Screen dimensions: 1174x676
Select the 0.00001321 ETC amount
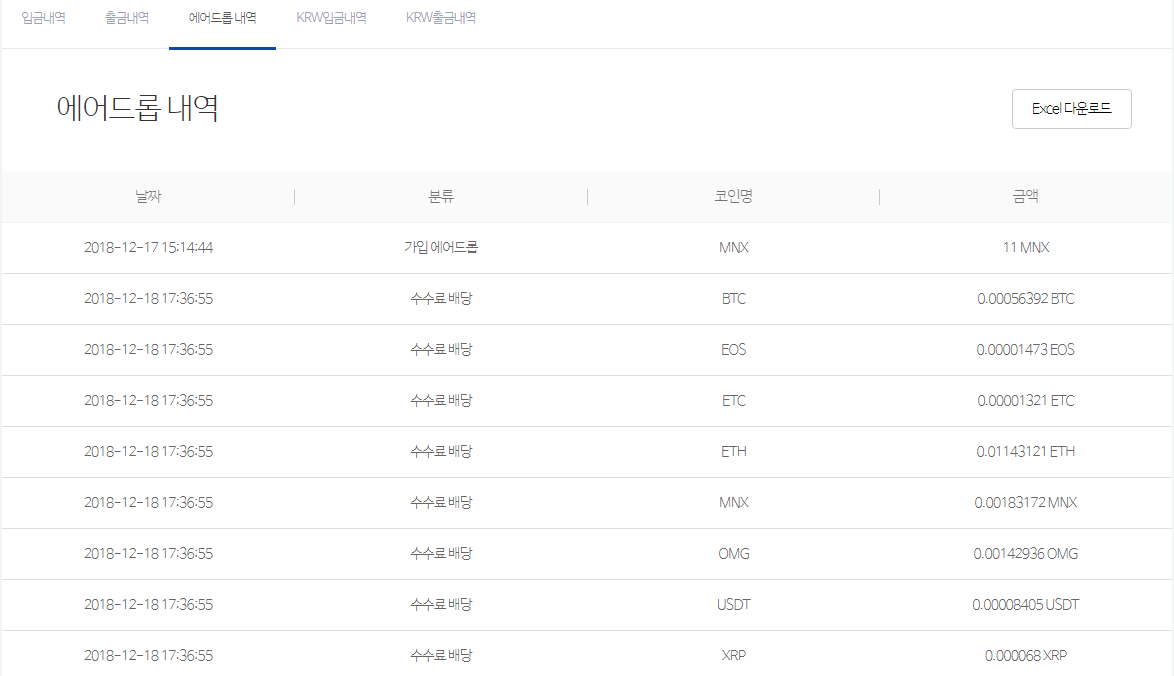coord(1026,401)
